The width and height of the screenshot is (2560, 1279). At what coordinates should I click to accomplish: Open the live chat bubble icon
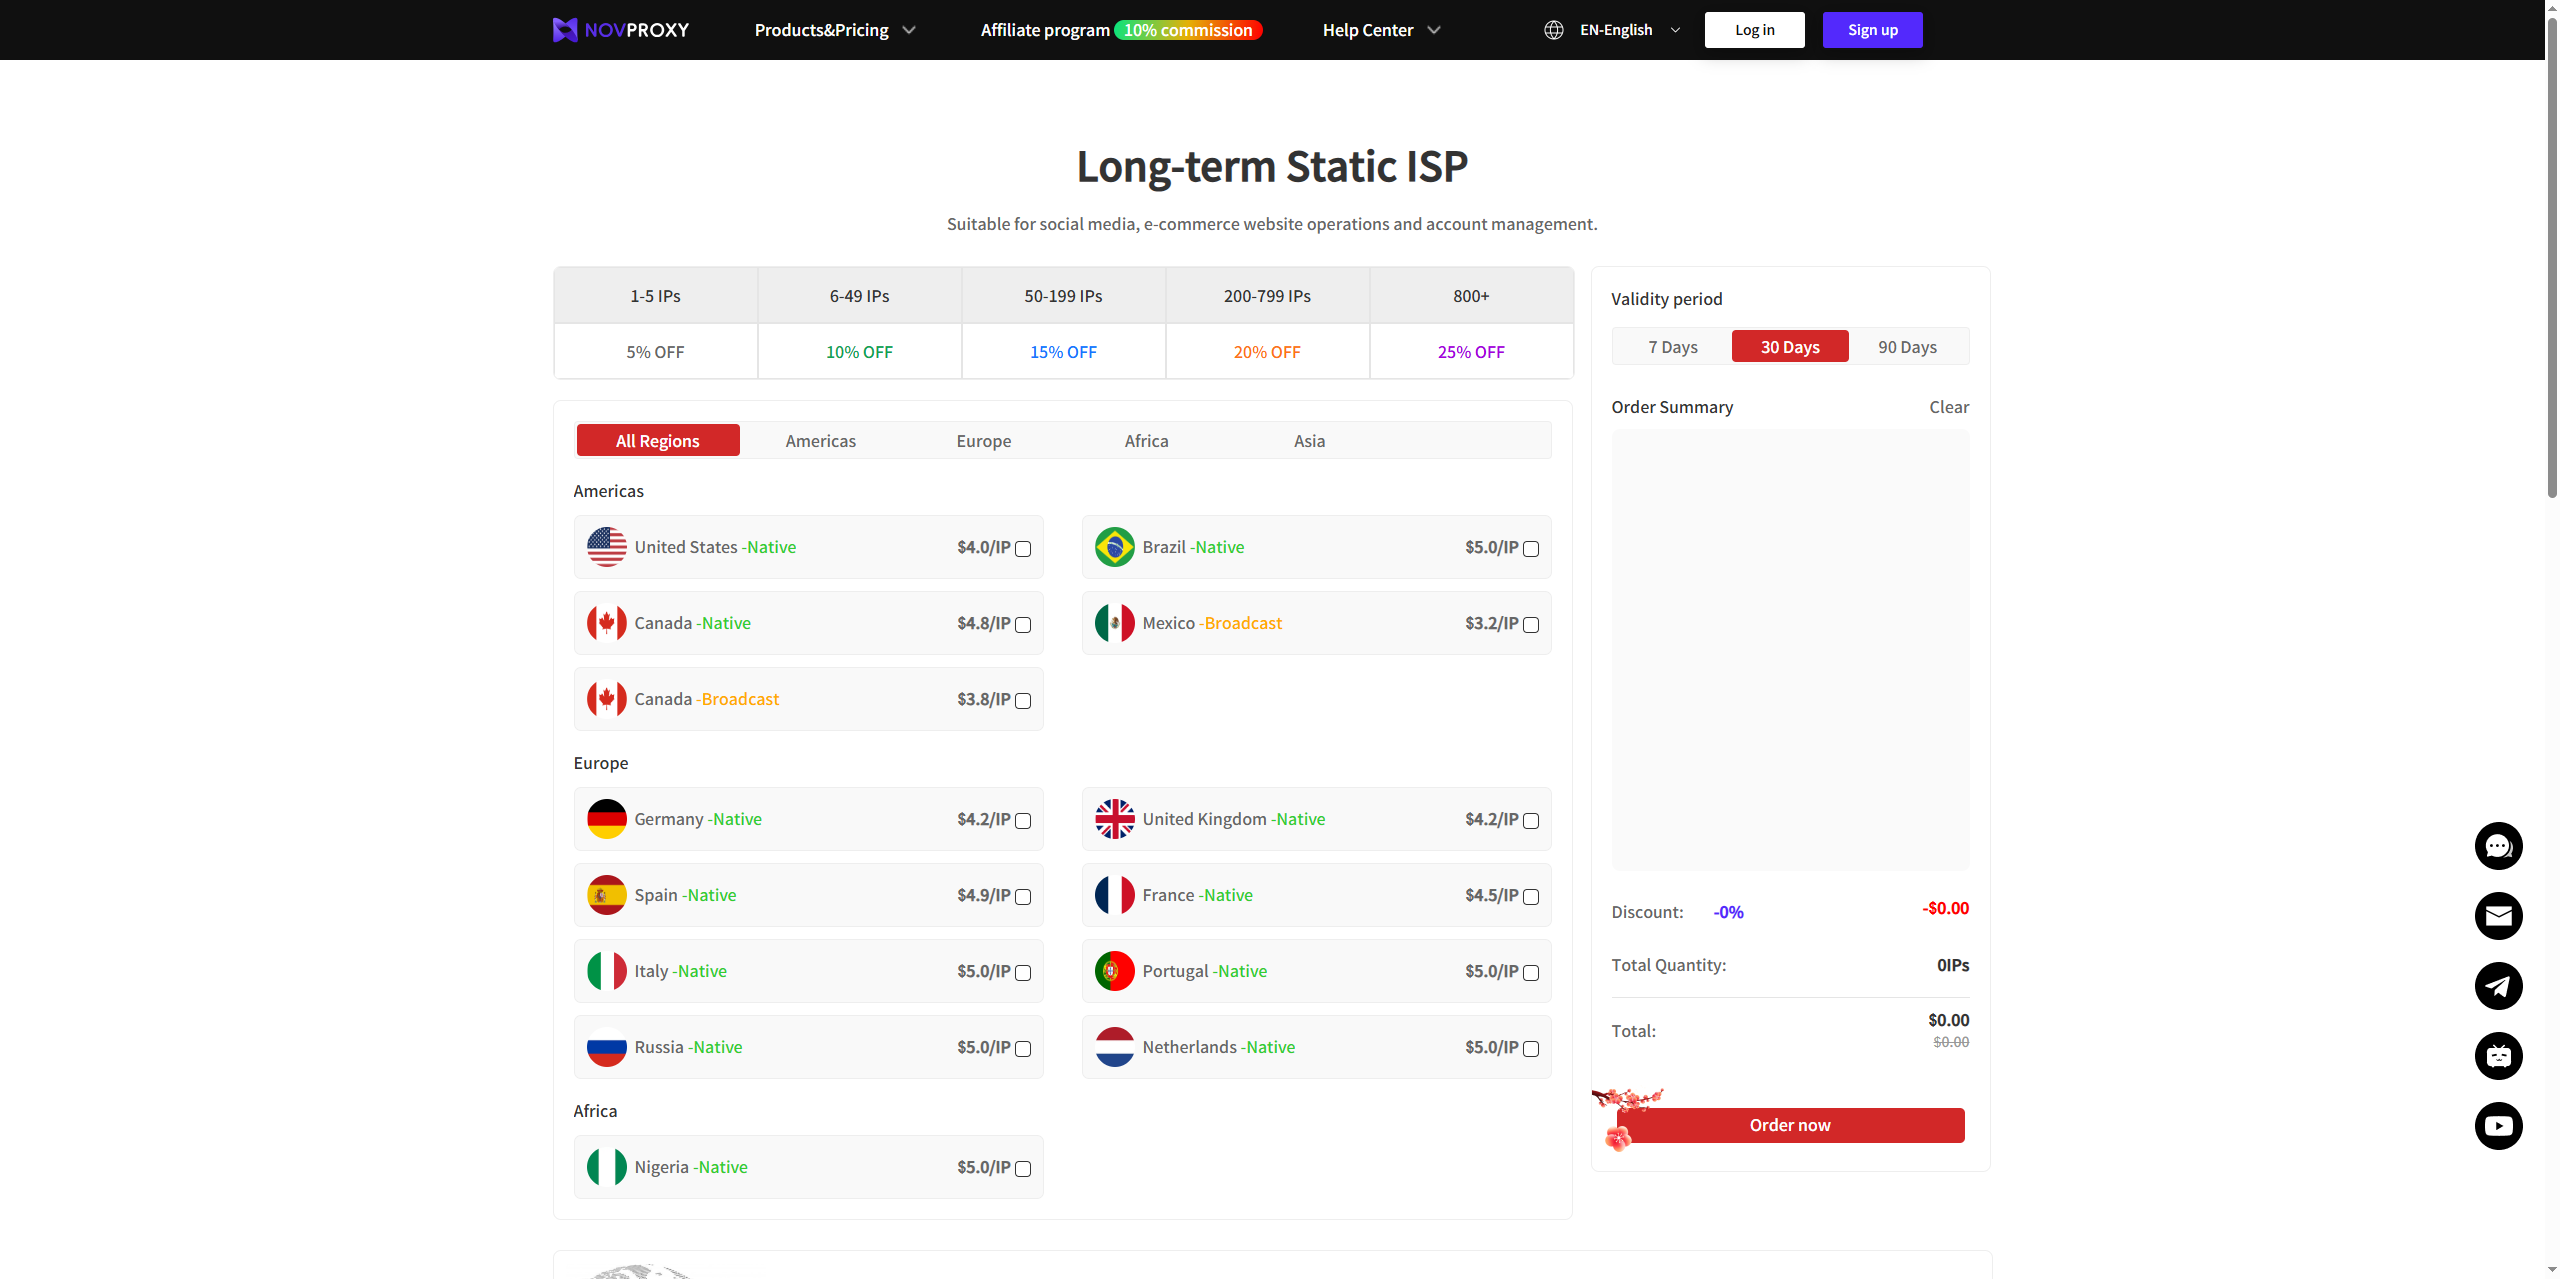tap(2498, 846)
